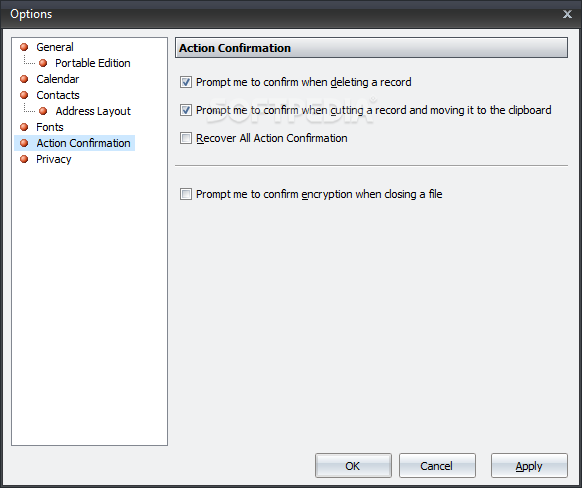Click the red bullet icon beside Address Layout
Screen dimensions: 582x488
pos(43,111)
